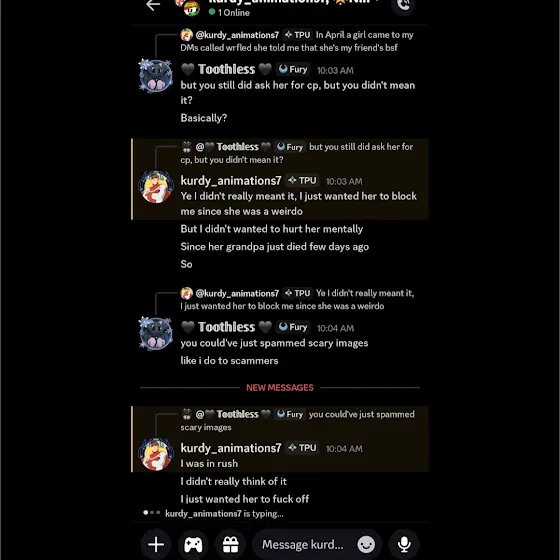Click the Fury tag beside Toothless at 10:04 AM
560x560 pixels.
[293, 327]
